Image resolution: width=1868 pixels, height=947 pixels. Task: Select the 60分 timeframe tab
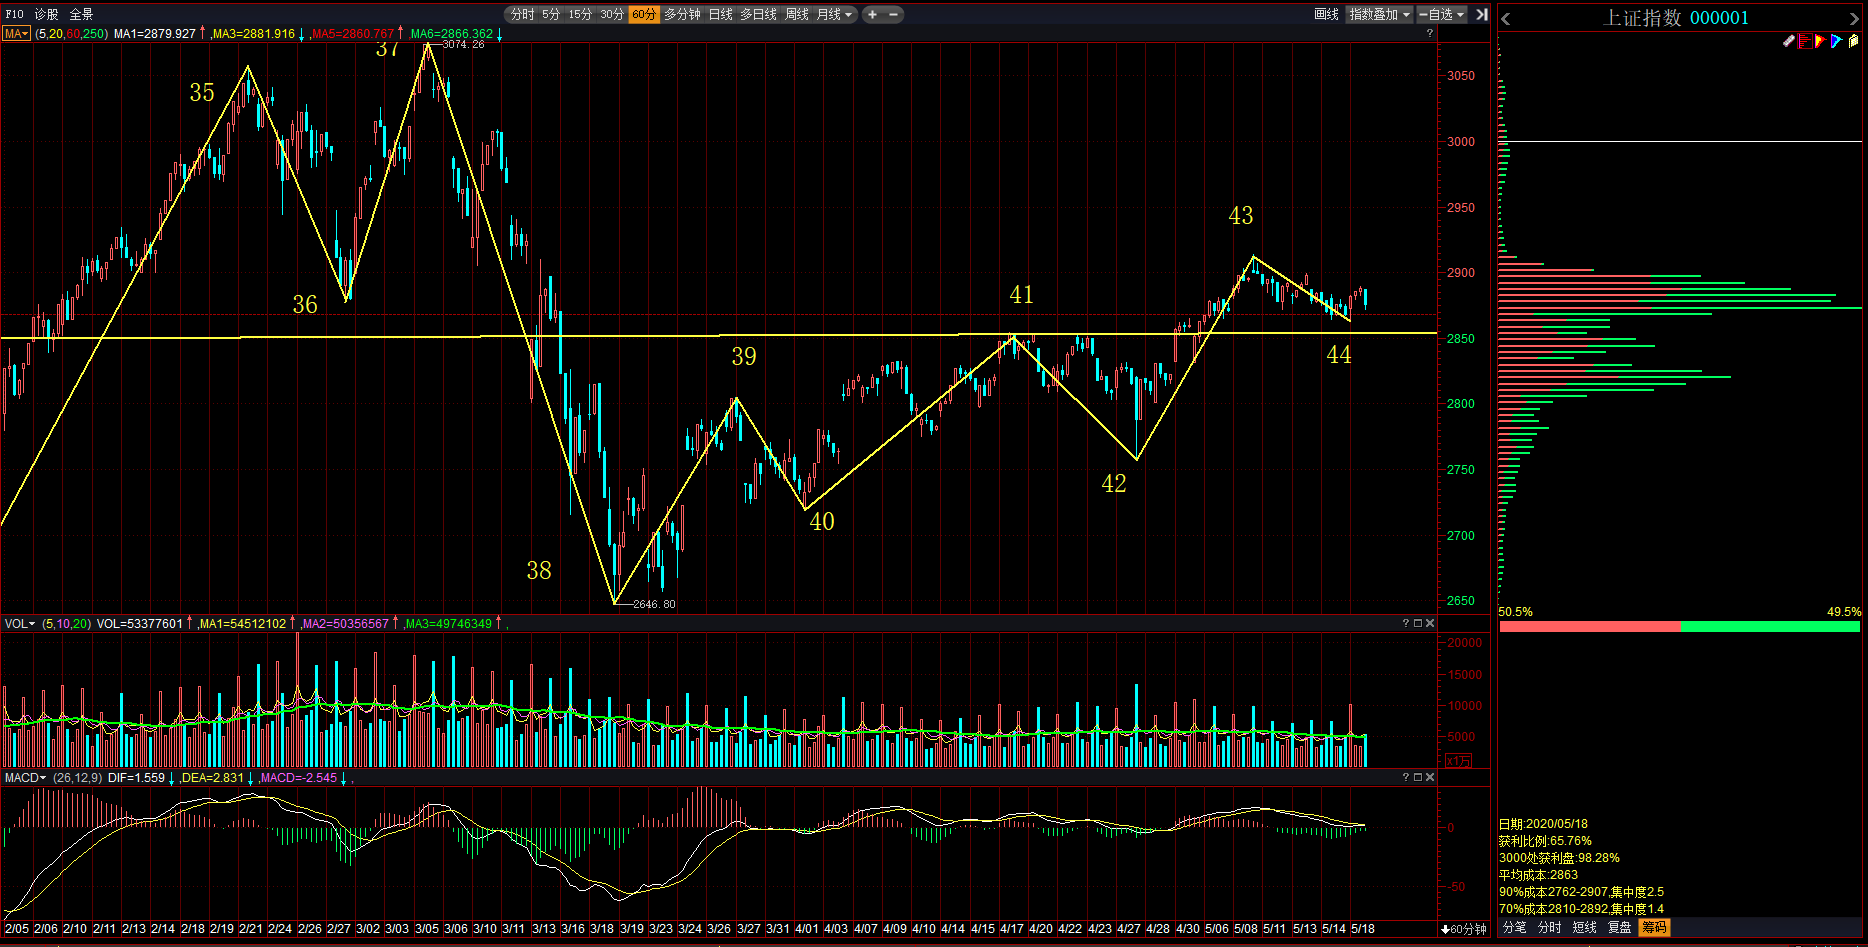[644, 14]
